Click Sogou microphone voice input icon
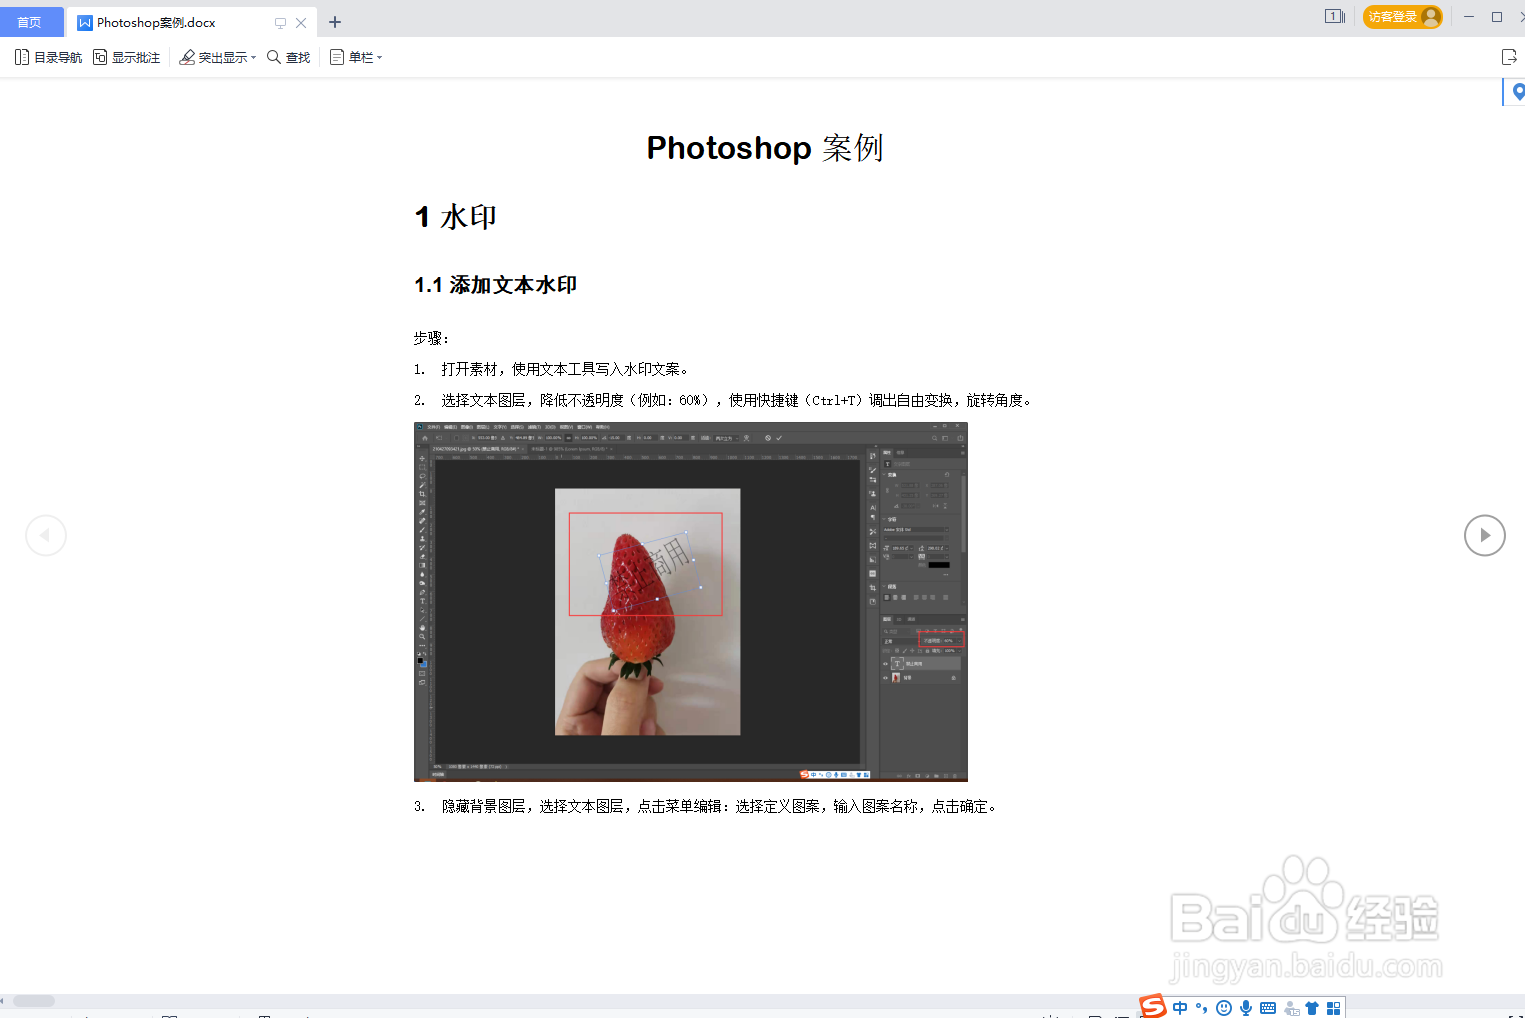1525x1018 pixels. click(1246, 1008)
